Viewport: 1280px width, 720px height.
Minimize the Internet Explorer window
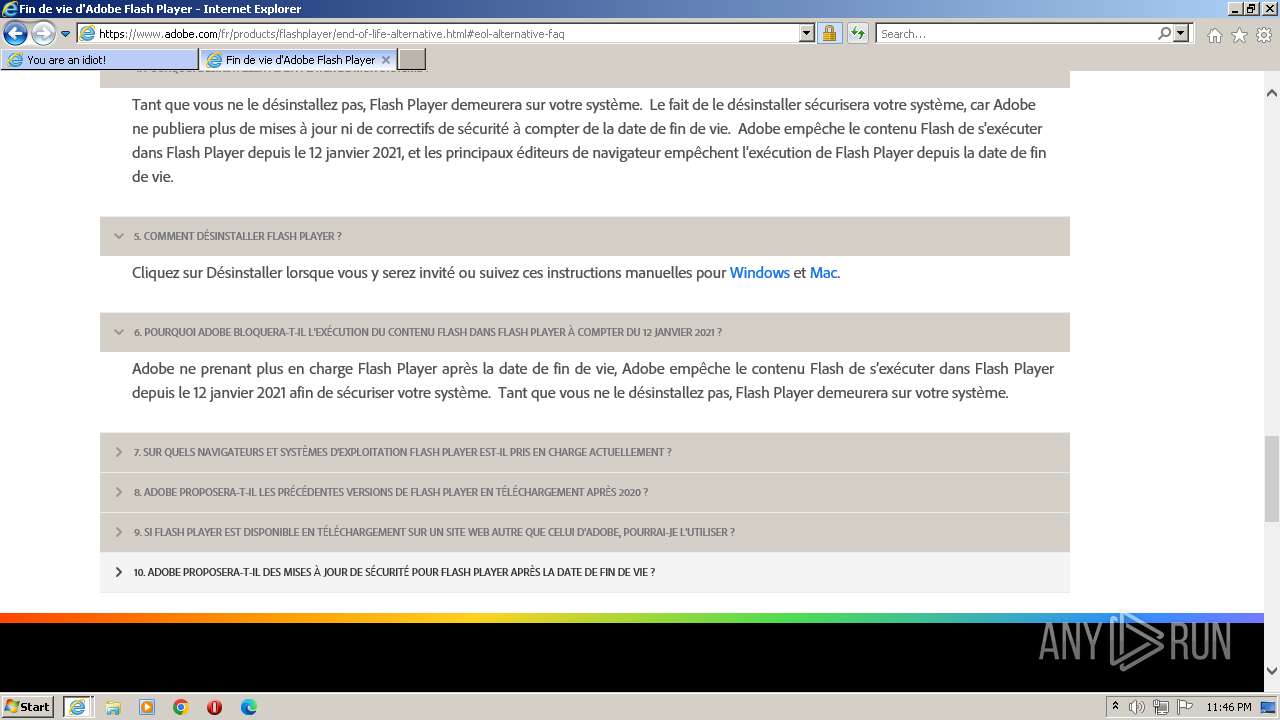click(1234, 9)
